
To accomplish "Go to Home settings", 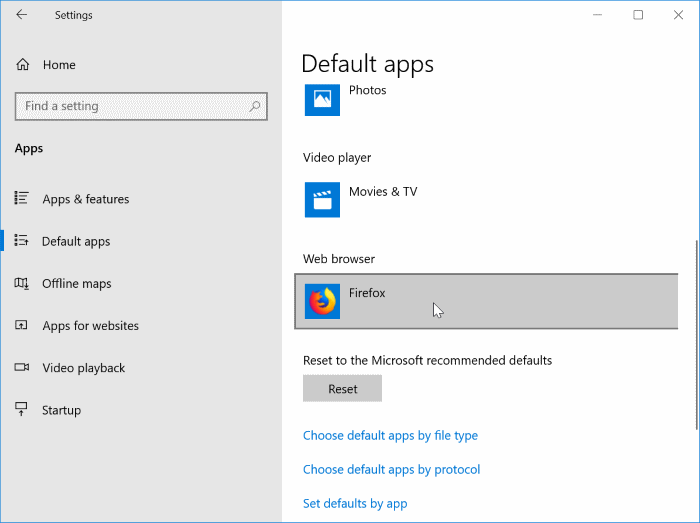I will [59, 65].
